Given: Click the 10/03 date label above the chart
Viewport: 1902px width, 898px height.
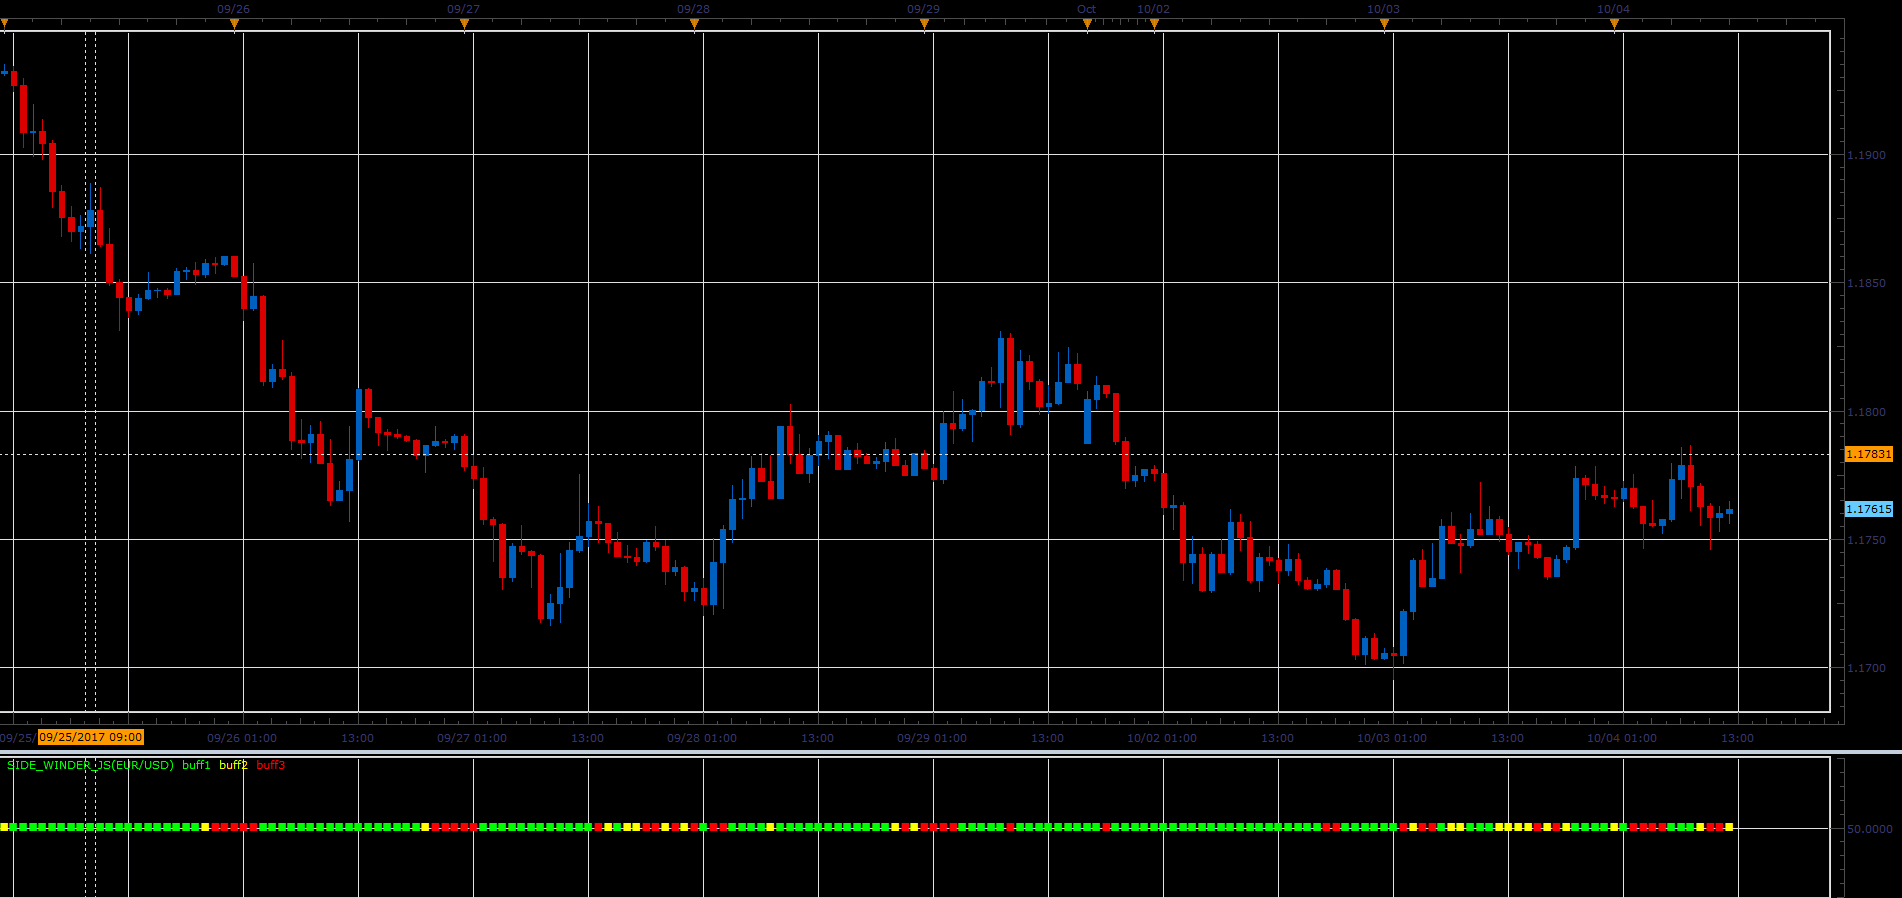Looking at the screenshot, I should pyautogui.click(x=1384, y=9).
